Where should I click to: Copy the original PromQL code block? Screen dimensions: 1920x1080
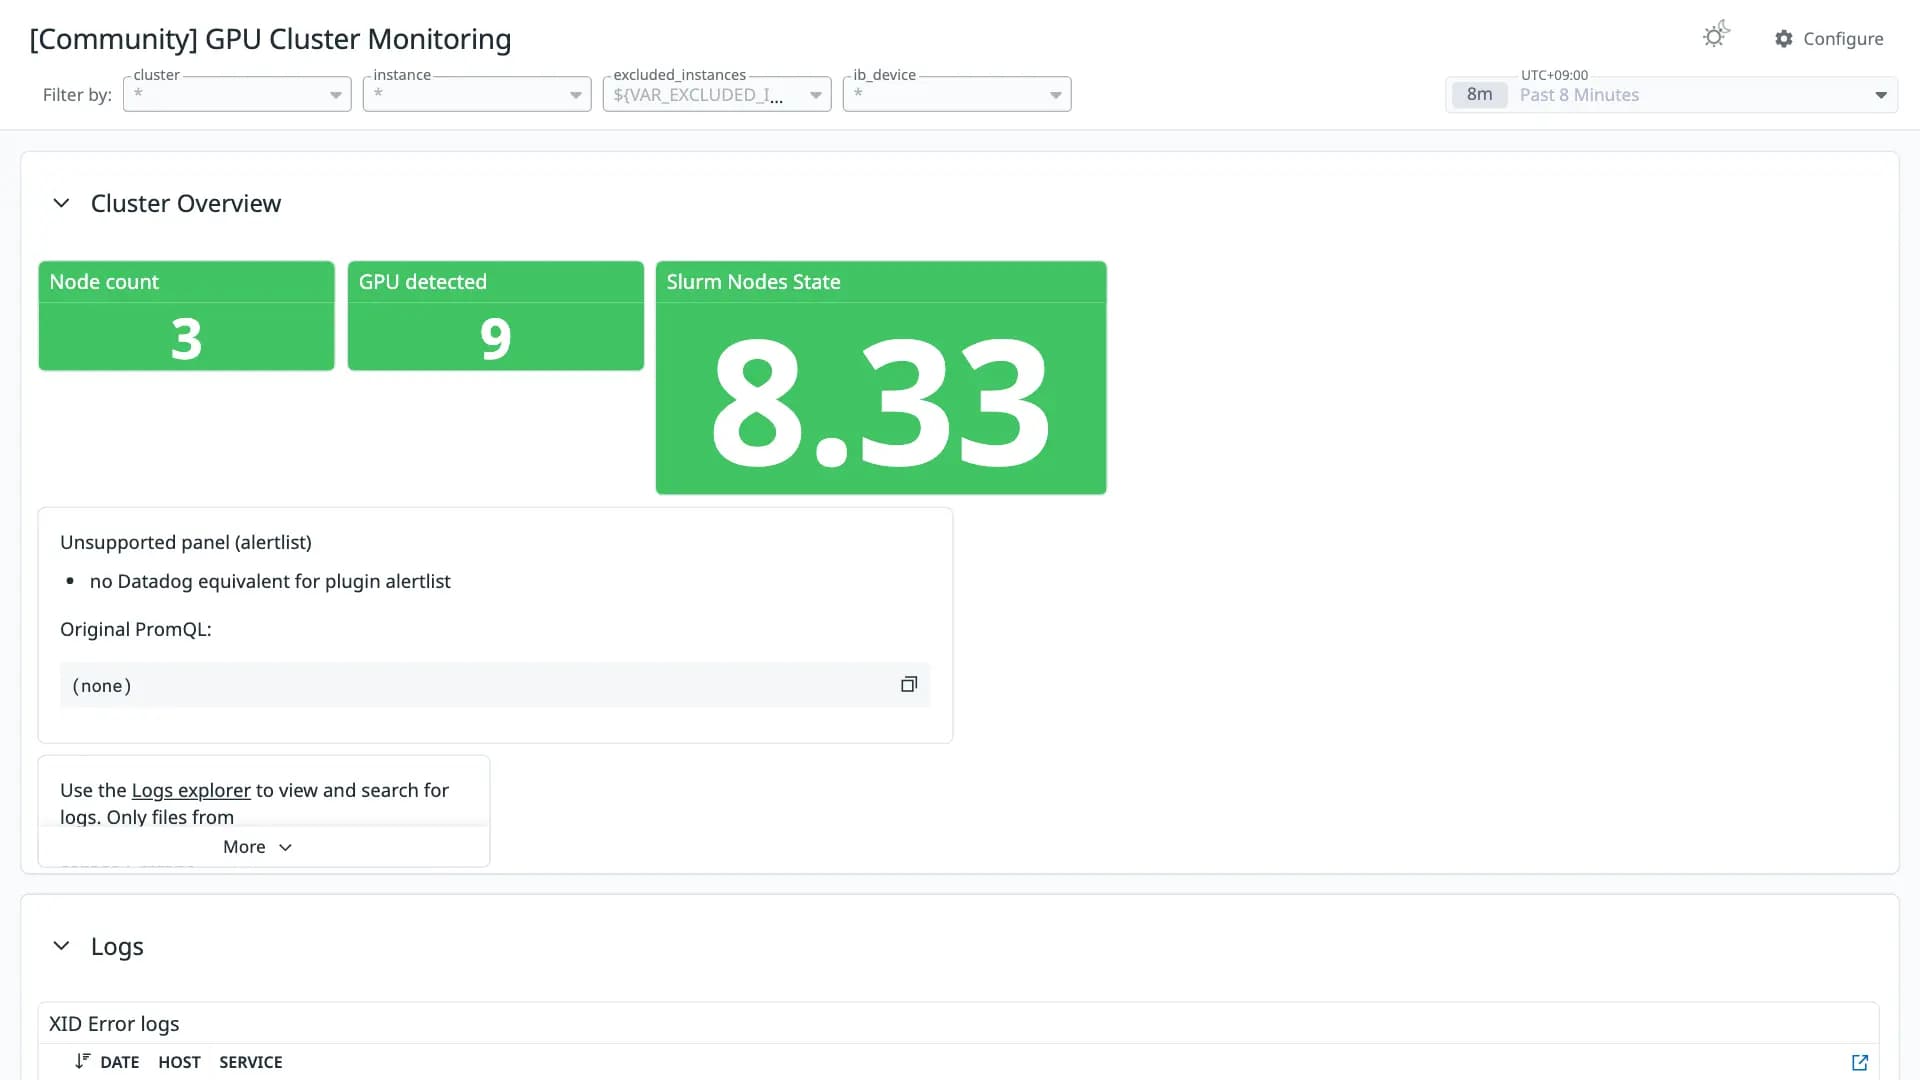tap(908, 685)
